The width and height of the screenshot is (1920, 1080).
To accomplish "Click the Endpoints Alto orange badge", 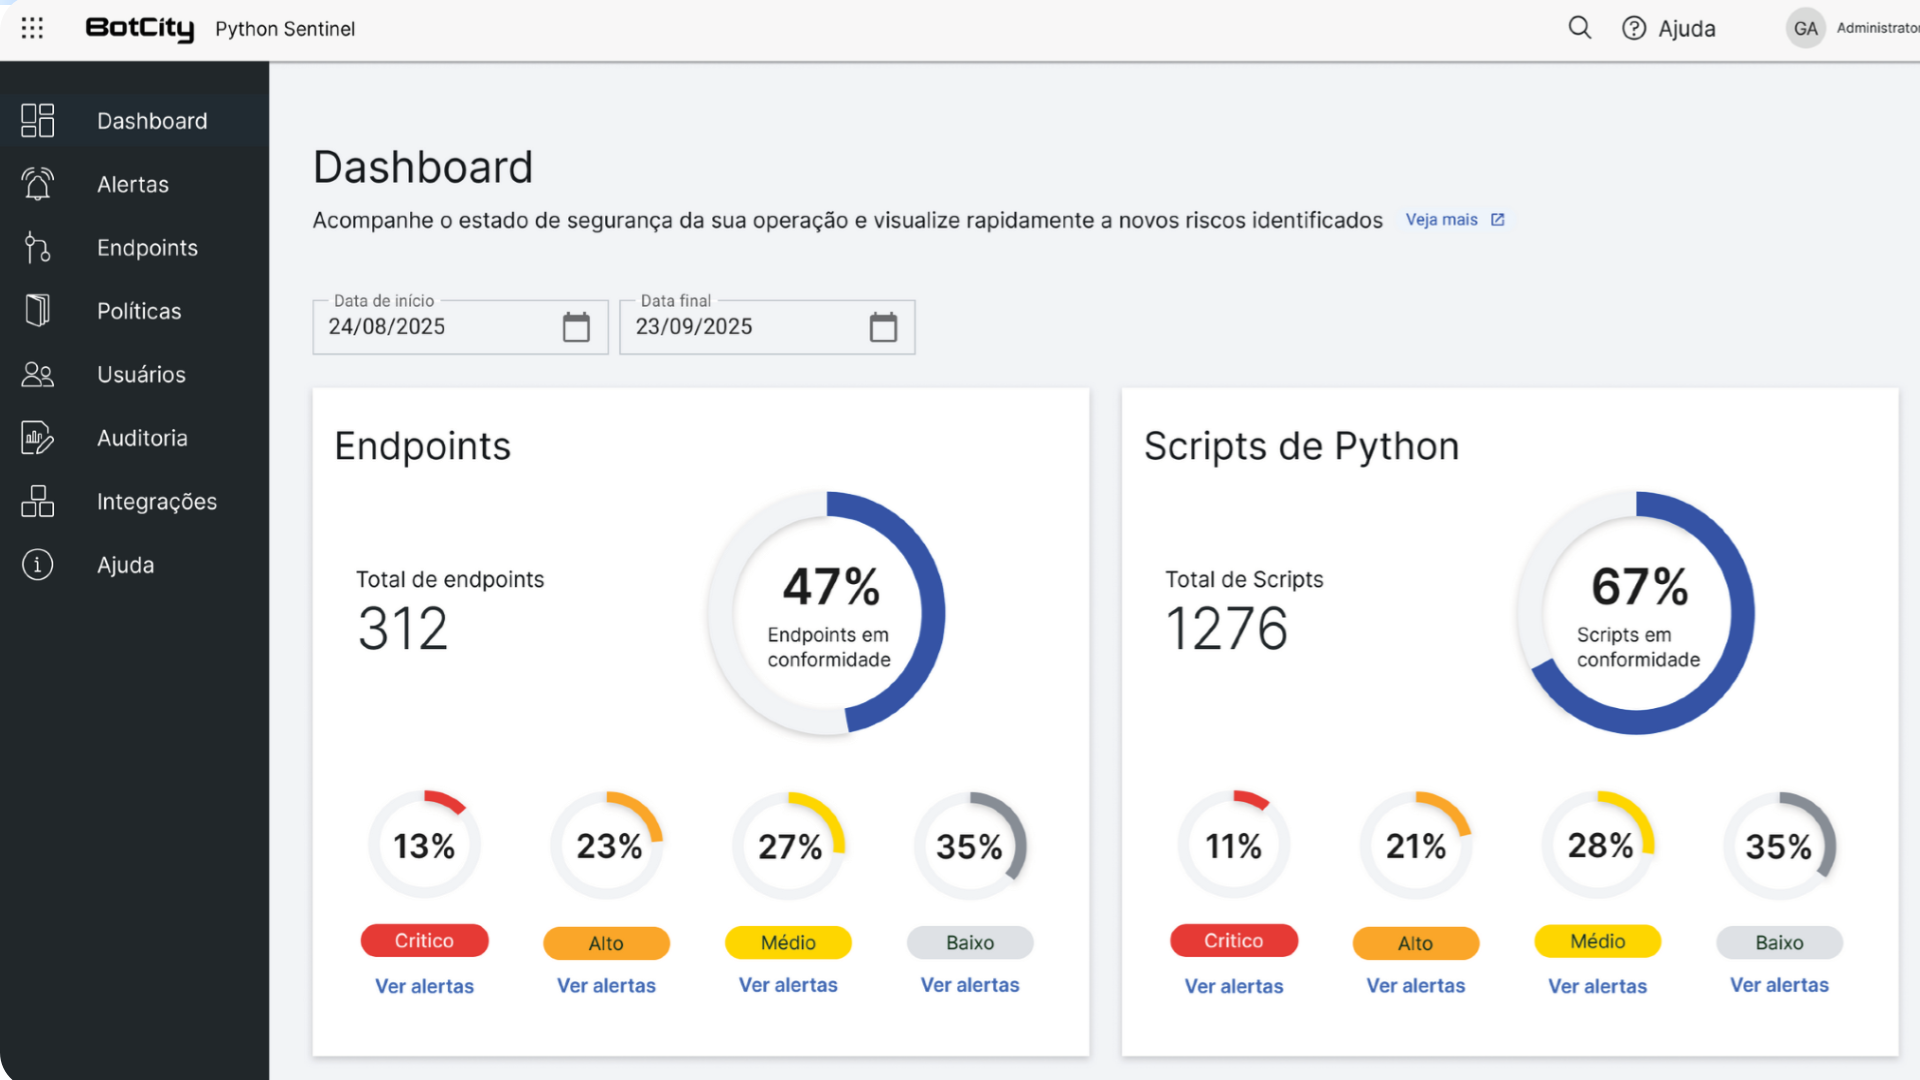I will click(x=606, y=943).
